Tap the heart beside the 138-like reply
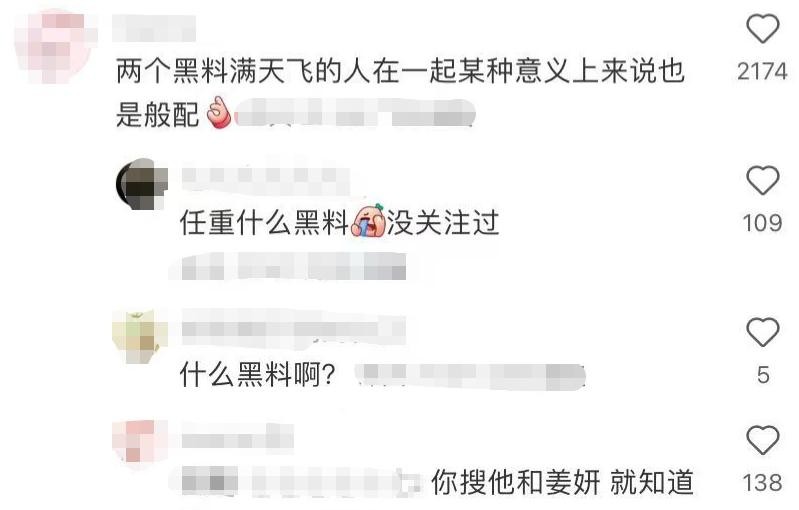Viewport: 799px width, 510px height. point(762,440)
